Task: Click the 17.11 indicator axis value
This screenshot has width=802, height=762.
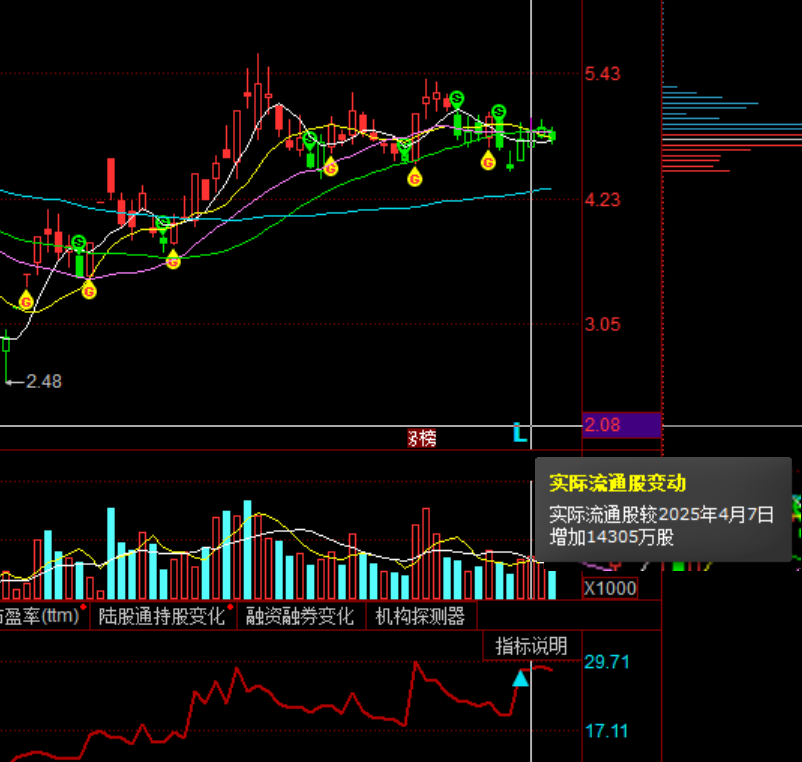Action: pos(607,731)
